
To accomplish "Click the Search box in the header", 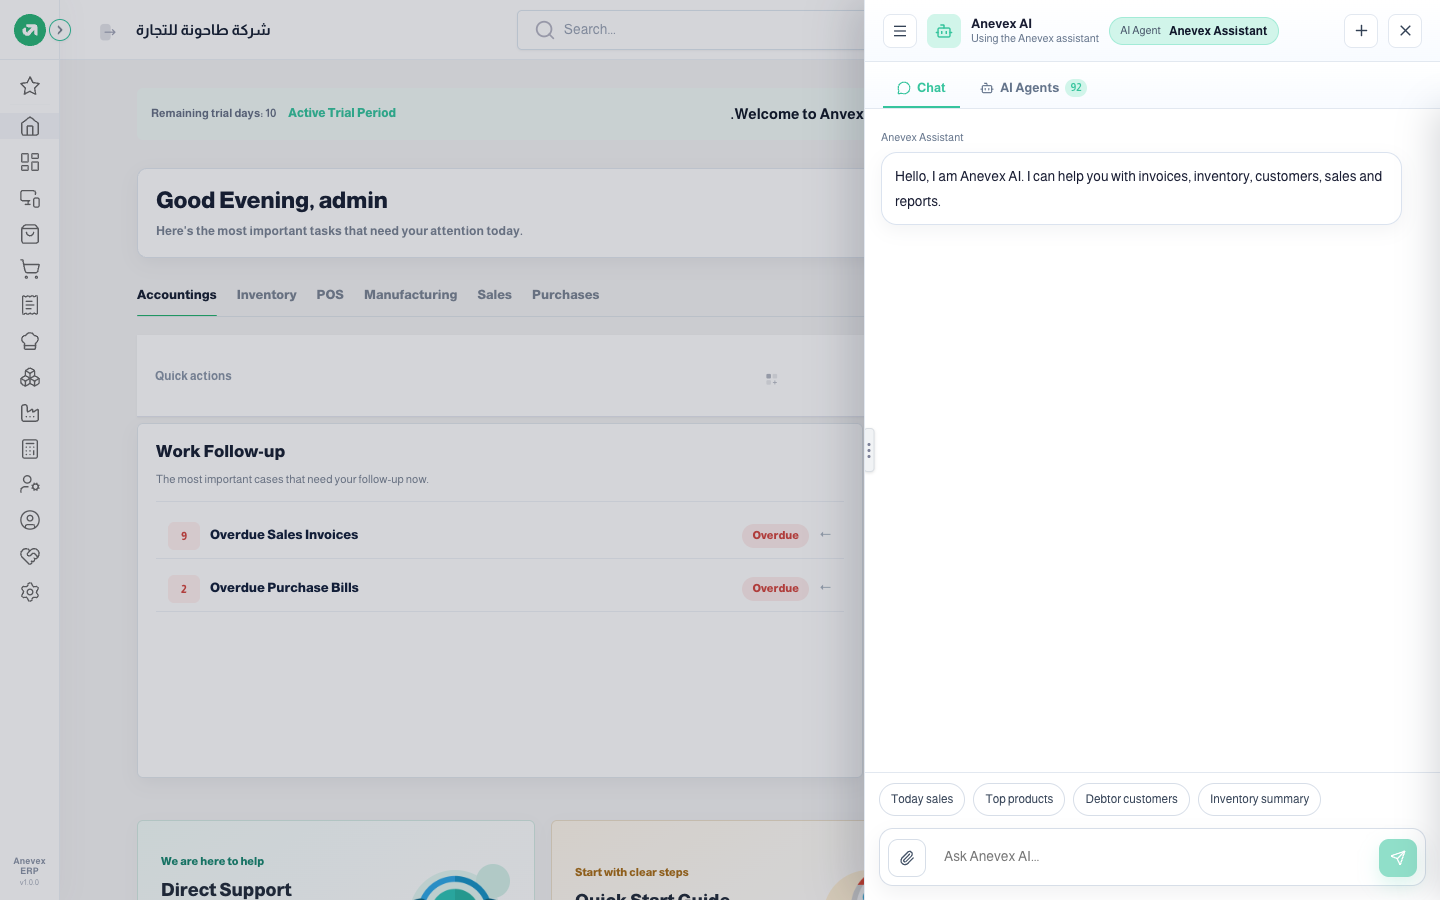I will pyautogui.click(x=691, y=30).
